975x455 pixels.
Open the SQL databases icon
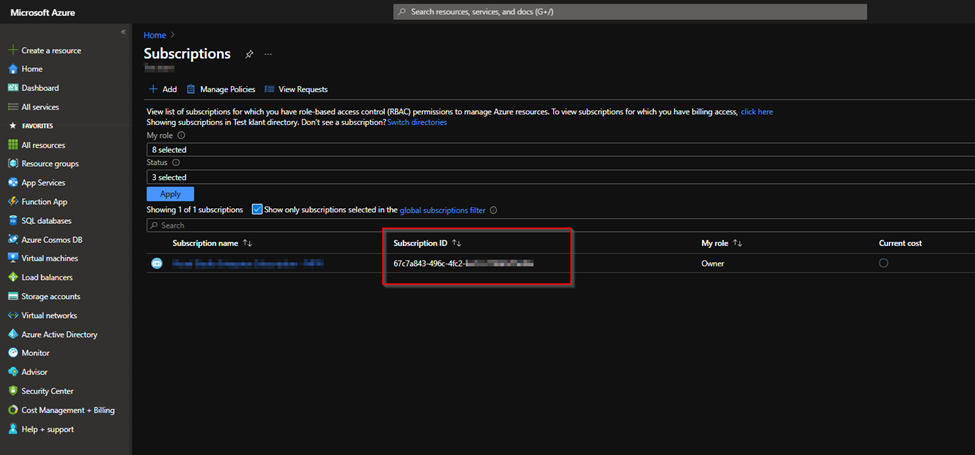(12, 221)
